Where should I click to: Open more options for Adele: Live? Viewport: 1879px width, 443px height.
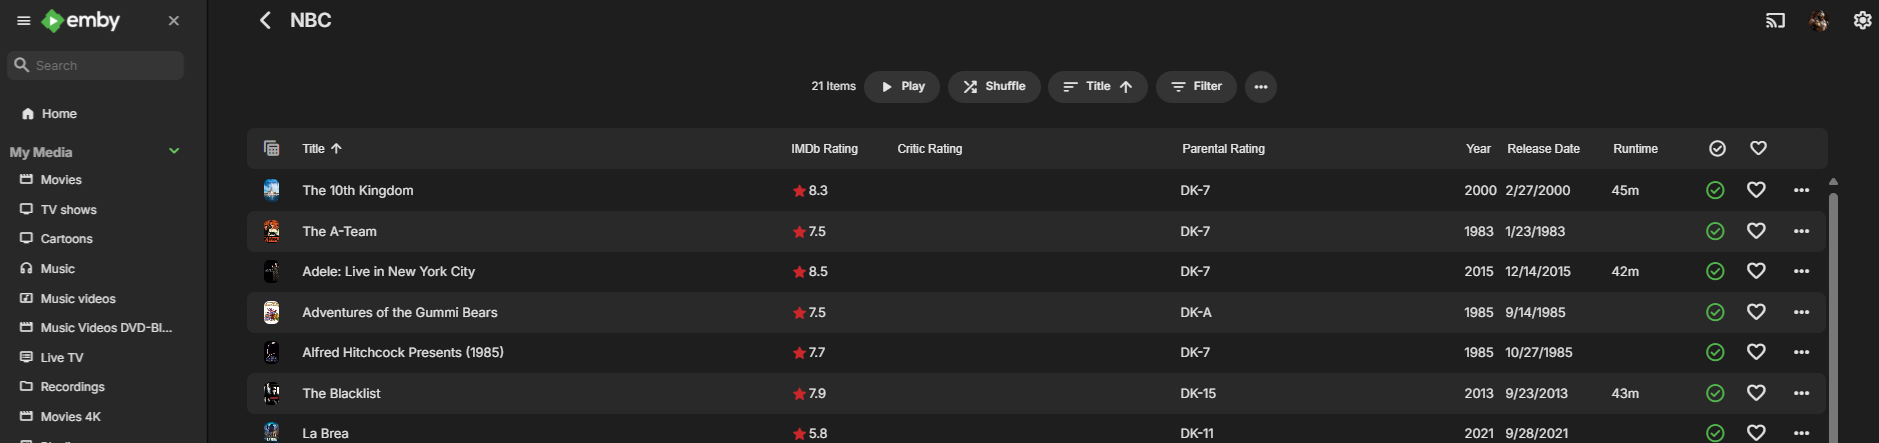(1801, 271)
